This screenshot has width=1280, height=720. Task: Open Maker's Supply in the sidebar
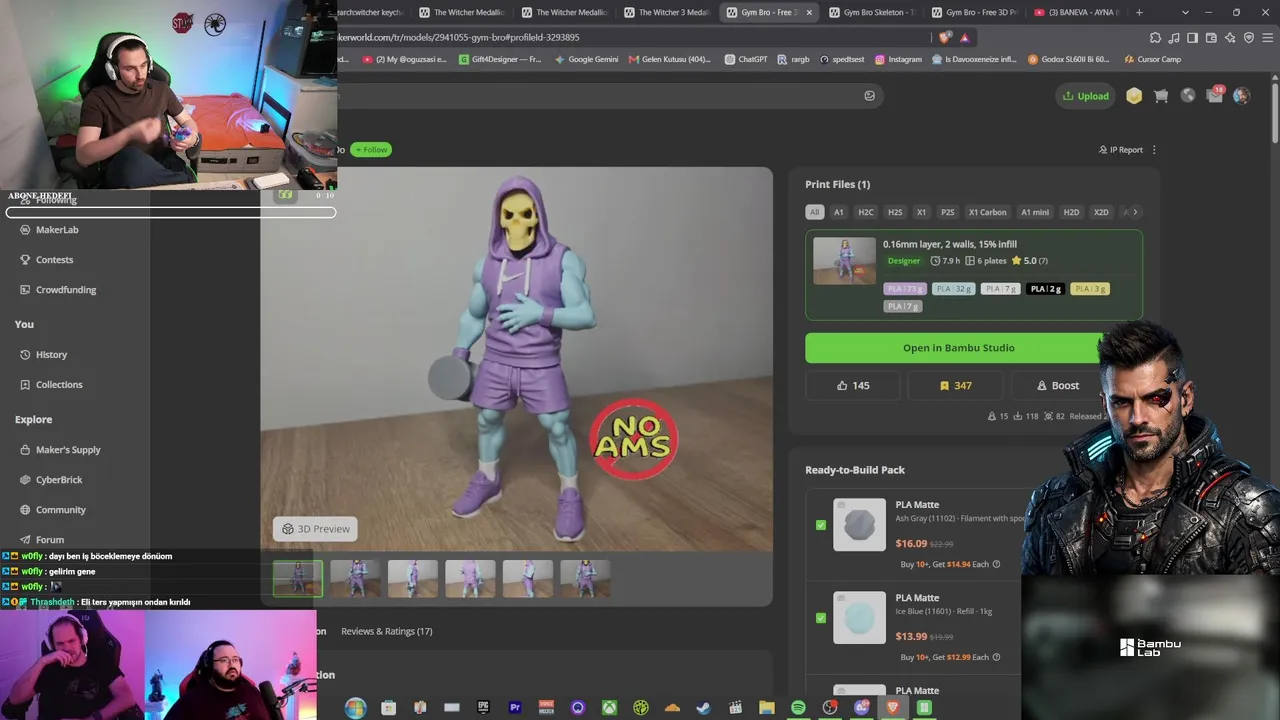click(68, 450)
